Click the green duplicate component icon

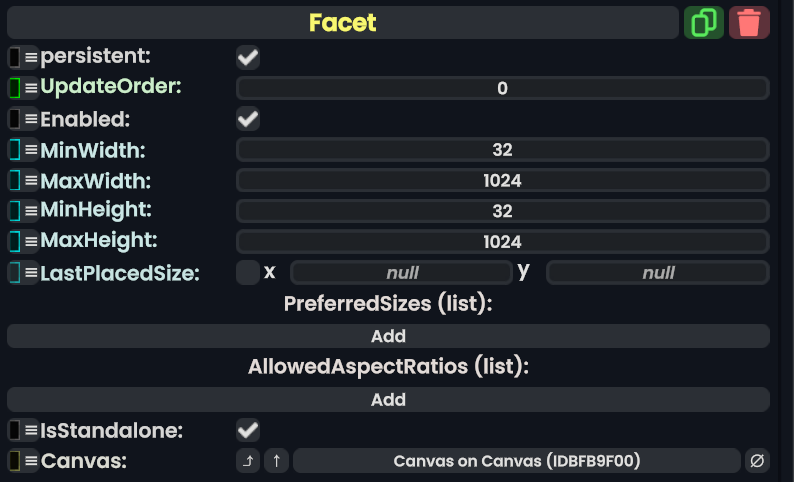[x=704, y=22]
